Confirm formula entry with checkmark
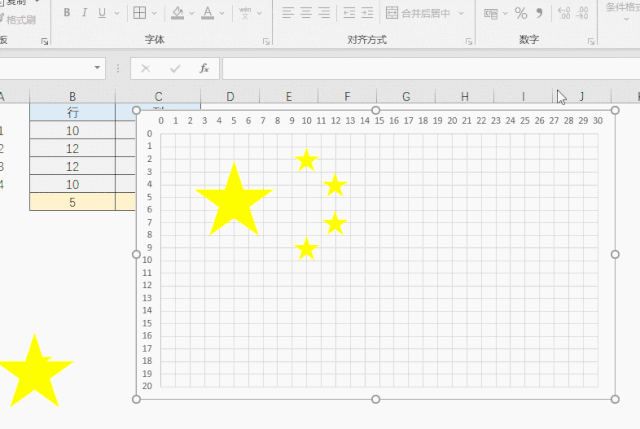 [x=175, y=69]
